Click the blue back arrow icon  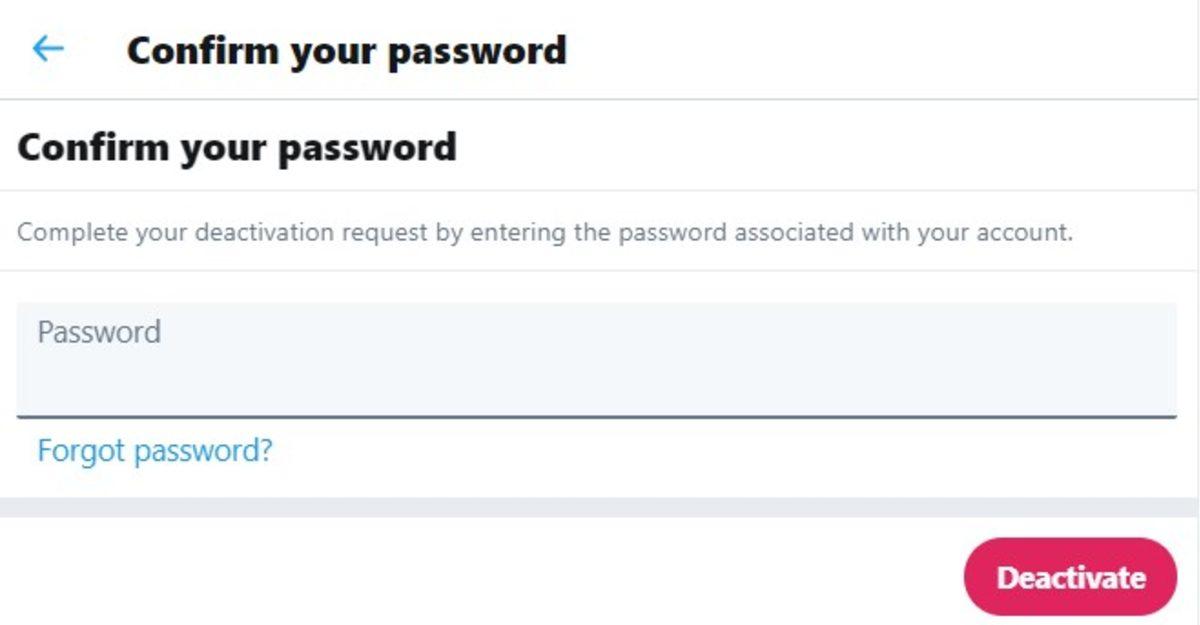(x=48, y=49)
